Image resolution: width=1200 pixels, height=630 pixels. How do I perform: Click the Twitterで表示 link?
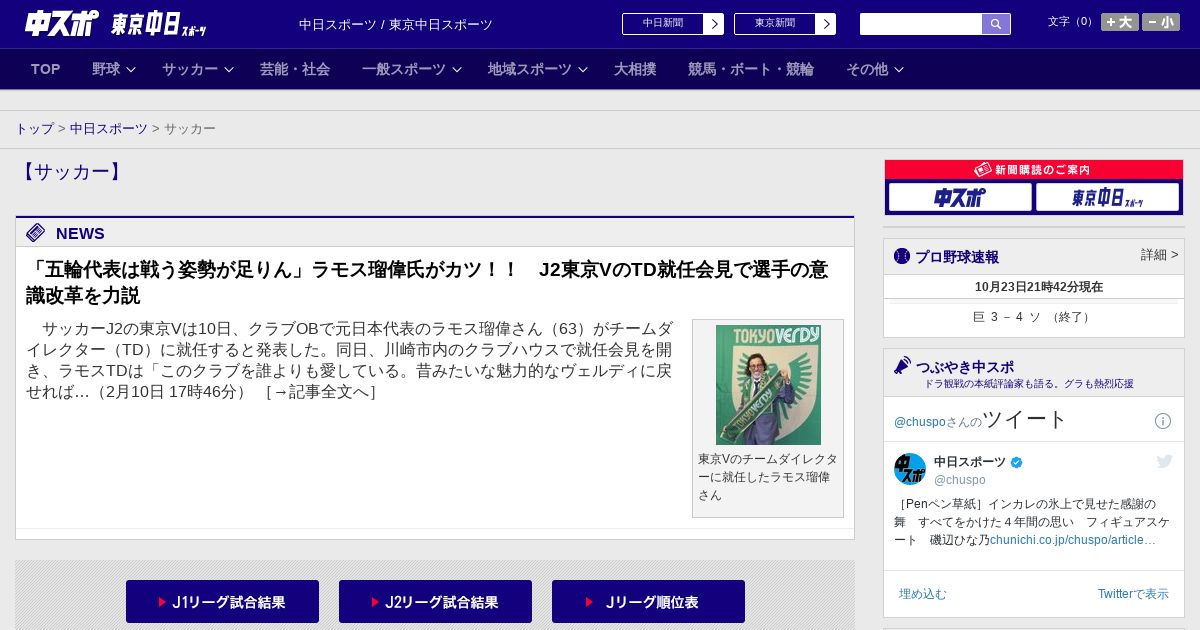[x=1133, y=594]
